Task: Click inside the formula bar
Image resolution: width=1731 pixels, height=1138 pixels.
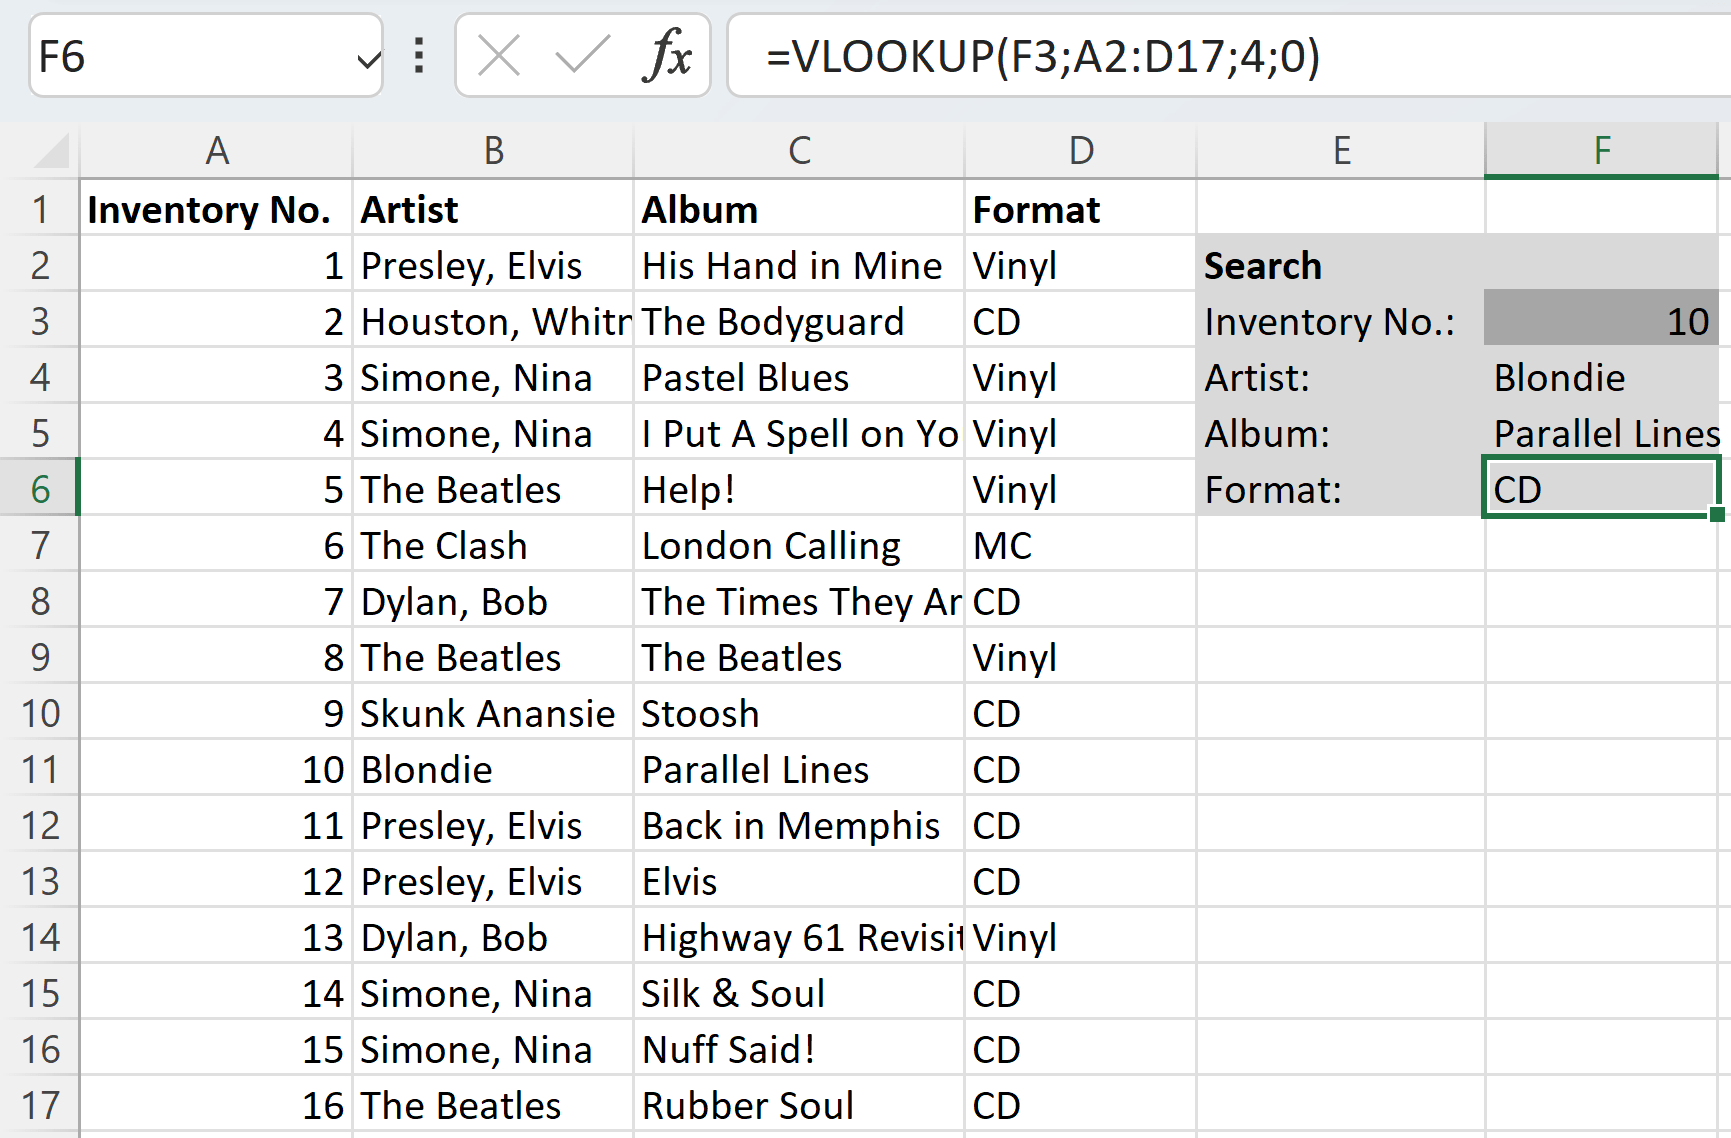Action: pos(1100,58)
